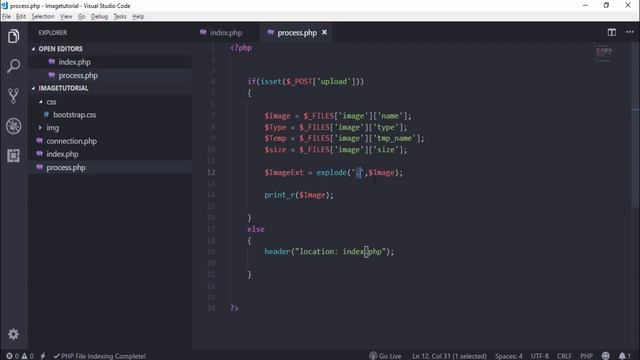This screenshot has width=640, height=360.
Task: Click the header location code line
Action: [329, 251]
